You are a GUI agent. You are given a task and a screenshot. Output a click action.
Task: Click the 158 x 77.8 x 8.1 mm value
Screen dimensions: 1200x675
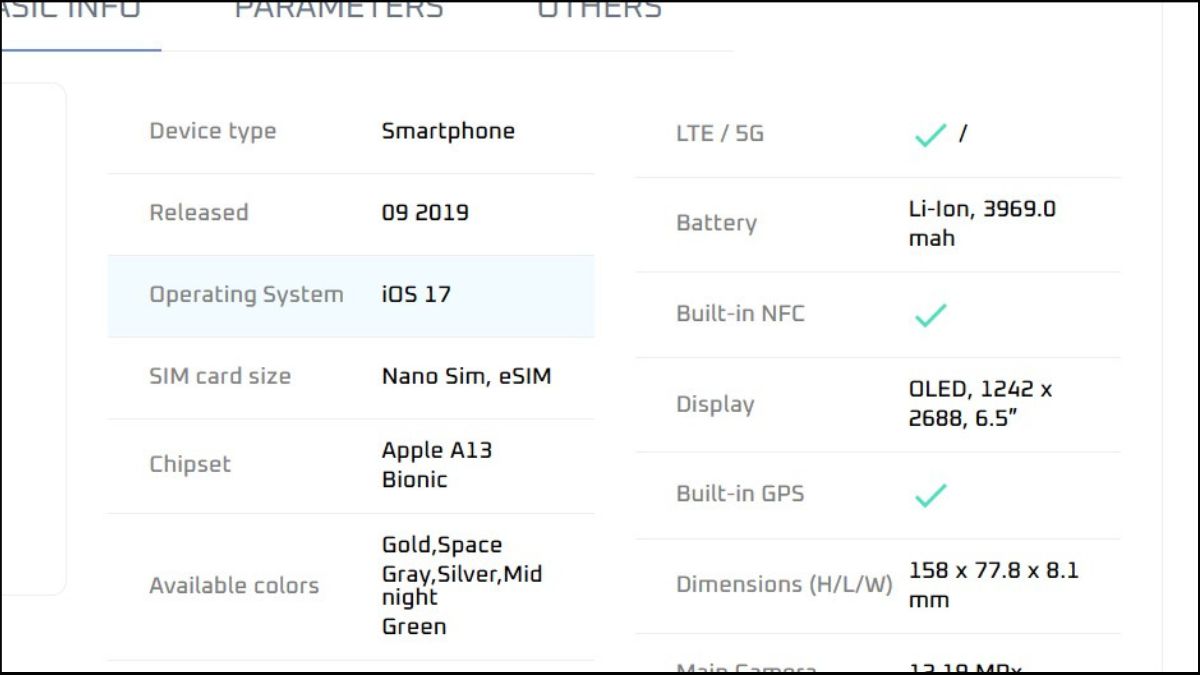pos(993,585)
